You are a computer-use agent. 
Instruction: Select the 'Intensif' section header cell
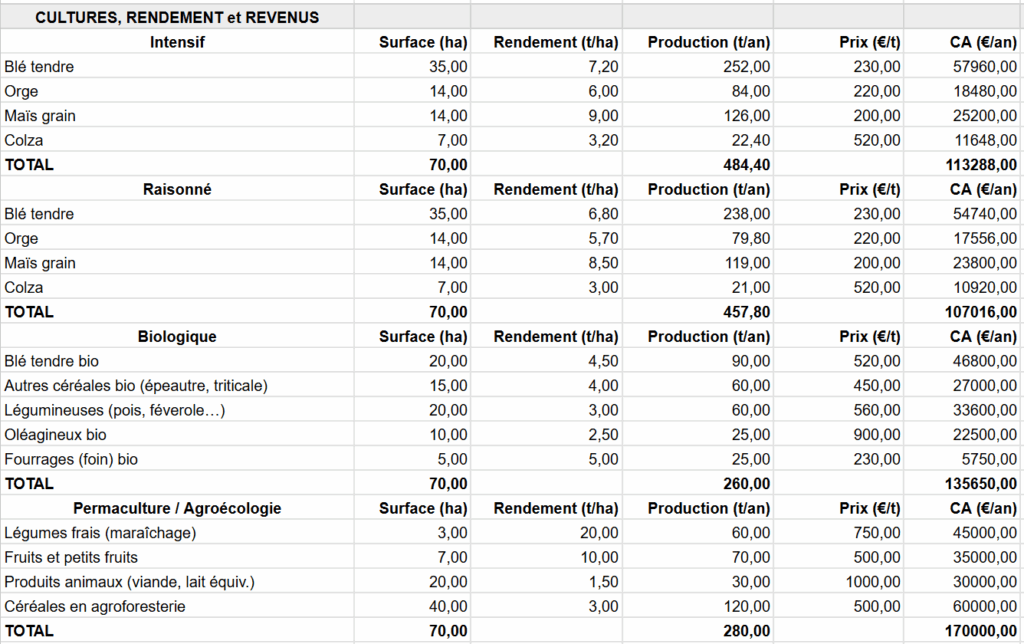click(177, 42)
